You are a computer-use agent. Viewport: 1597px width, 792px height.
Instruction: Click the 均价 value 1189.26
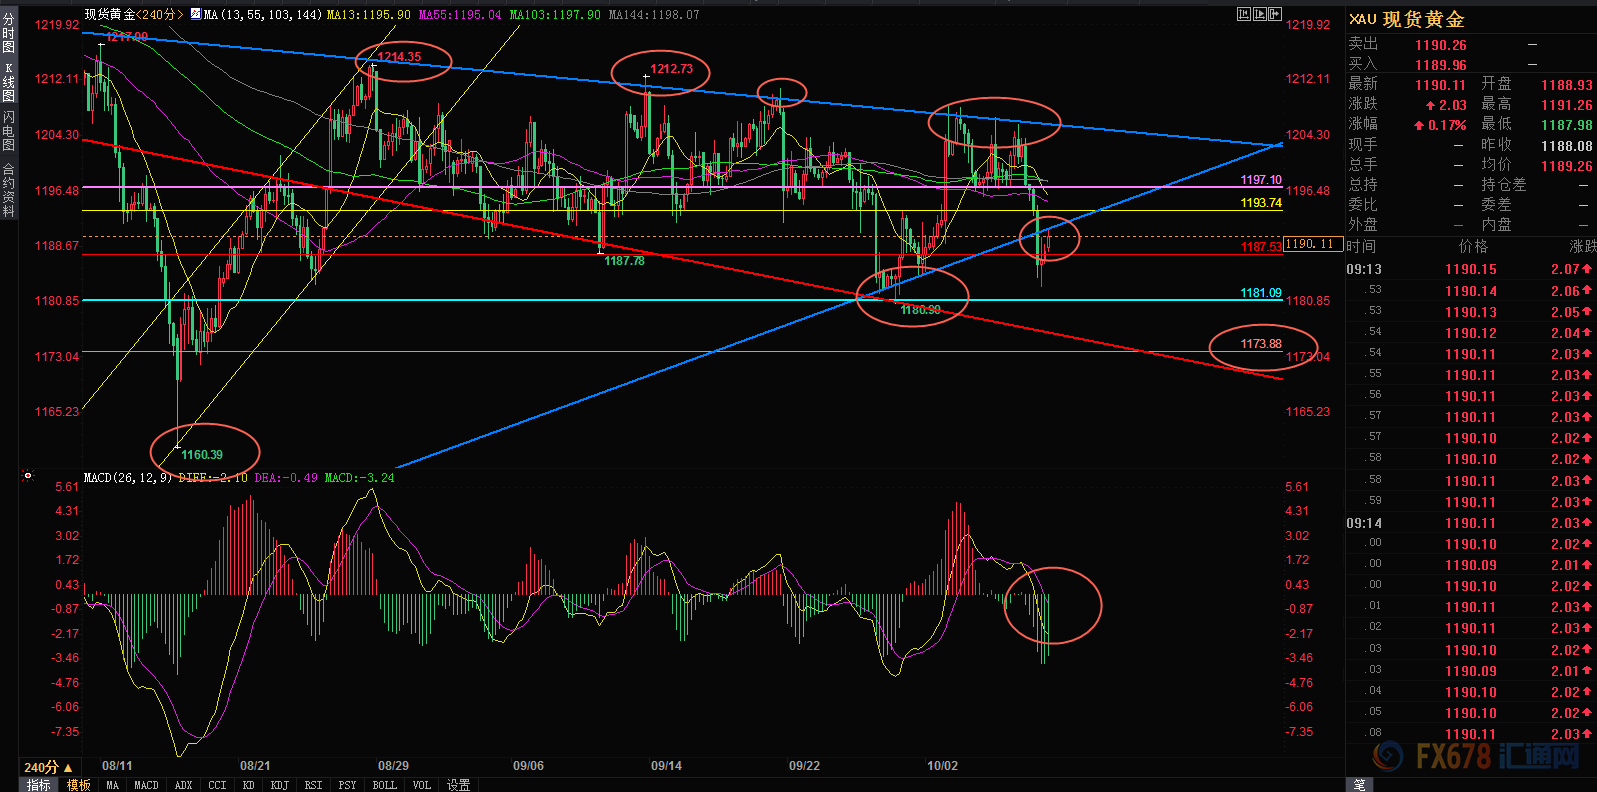[1567, 166]
